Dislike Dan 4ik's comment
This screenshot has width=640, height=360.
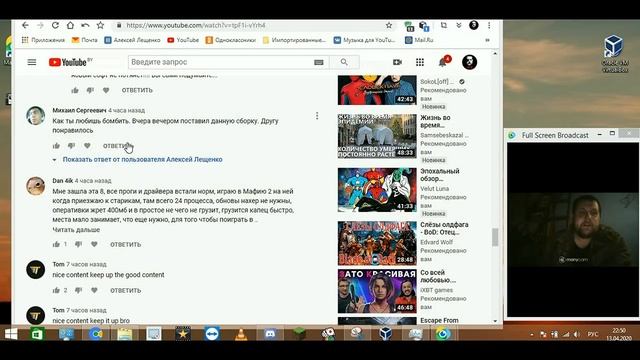point(78,244)
